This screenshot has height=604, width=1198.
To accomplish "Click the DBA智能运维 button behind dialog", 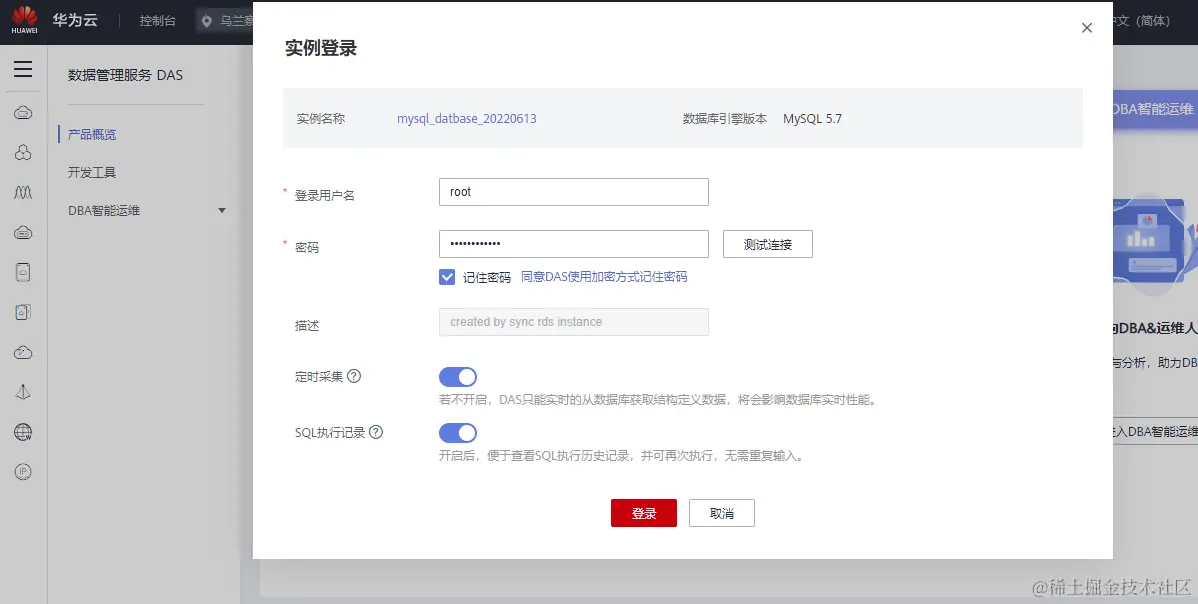I will coord(1154,109).
